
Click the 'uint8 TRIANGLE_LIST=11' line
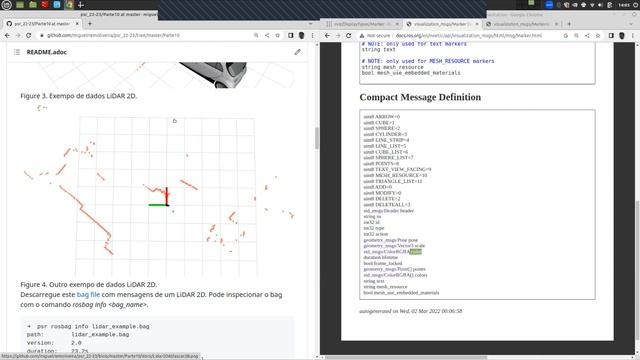[393, 181]
